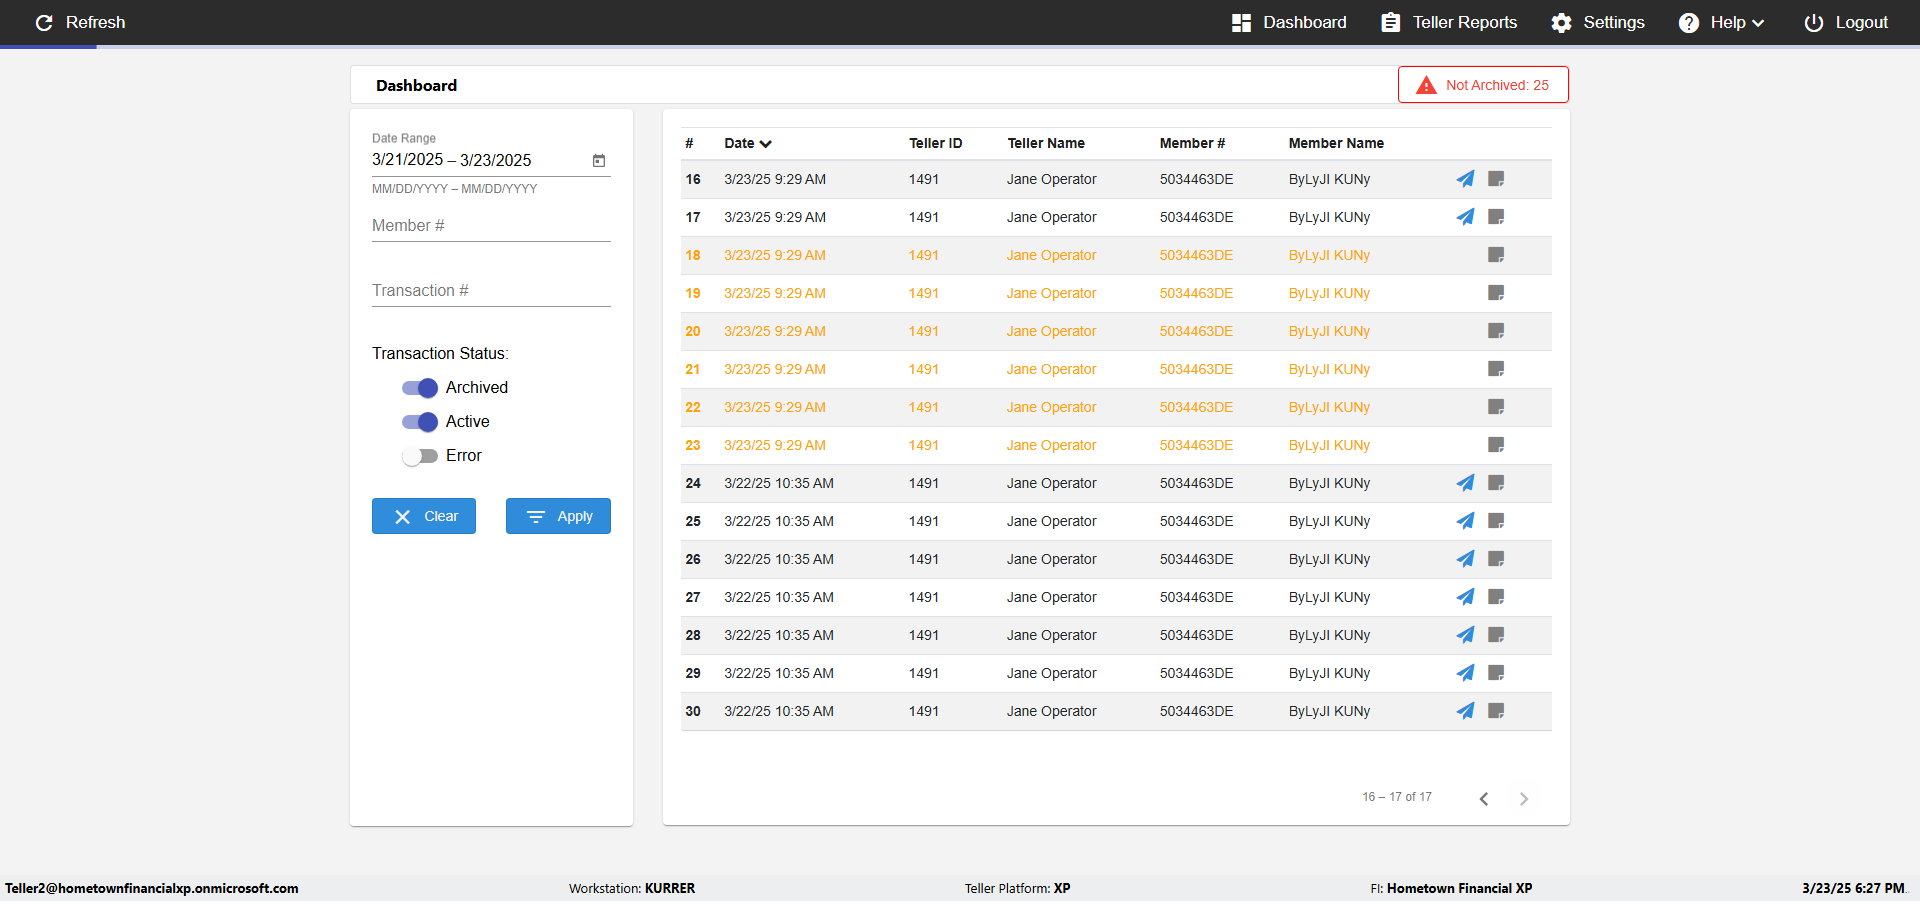Open the date range calendar picker
The height and width of the screenshot is (901, 1920).
[x=599, y=160]
